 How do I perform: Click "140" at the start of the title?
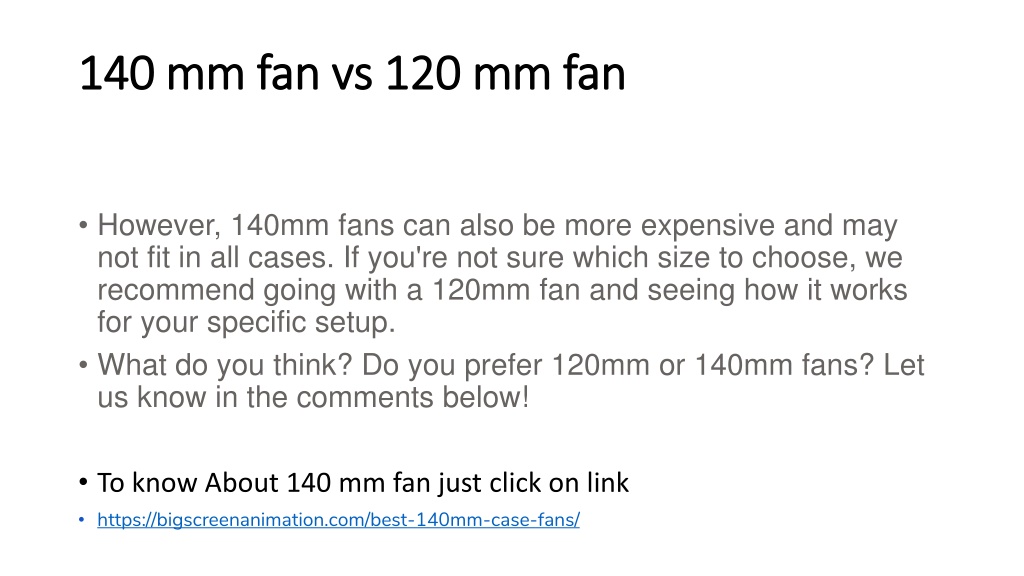[x=118, y=73]
